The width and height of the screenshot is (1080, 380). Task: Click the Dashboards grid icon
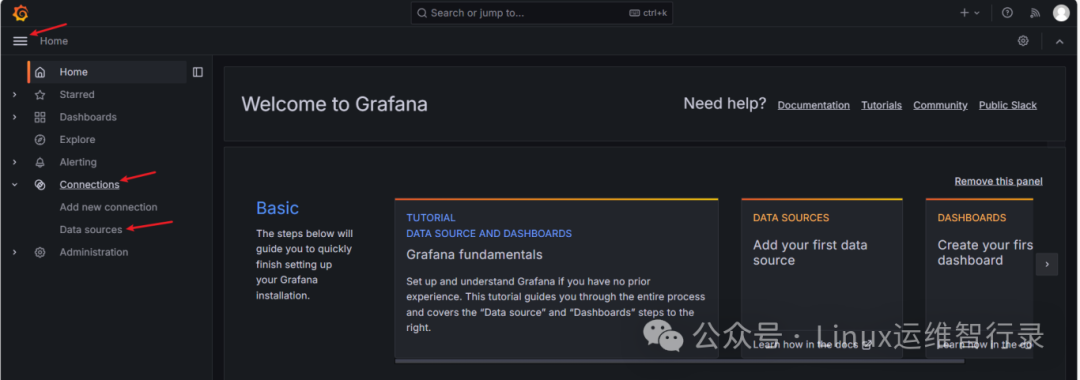click(40, 118)
